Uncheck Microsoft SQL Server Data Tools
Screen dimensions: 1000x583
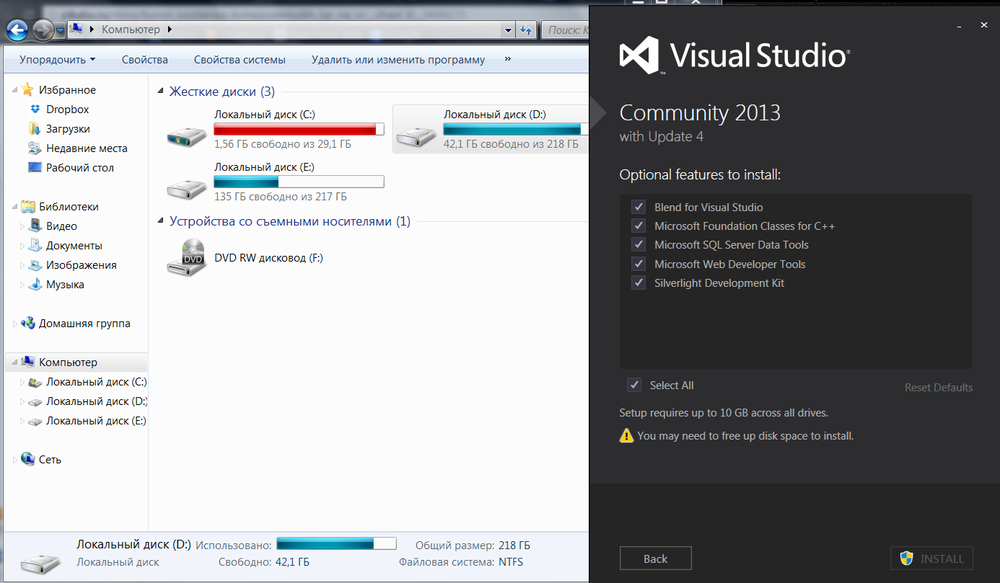638,244
